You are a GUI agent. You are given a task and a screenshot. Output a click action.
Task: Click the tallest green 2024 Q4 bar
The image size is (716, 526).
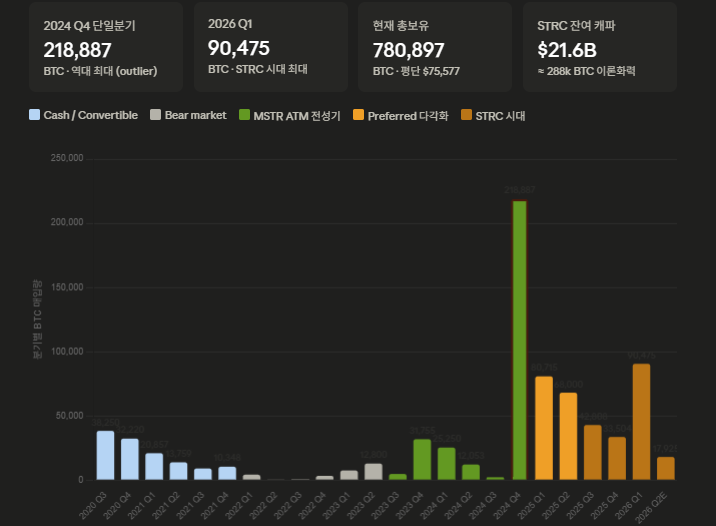point(520,340)
